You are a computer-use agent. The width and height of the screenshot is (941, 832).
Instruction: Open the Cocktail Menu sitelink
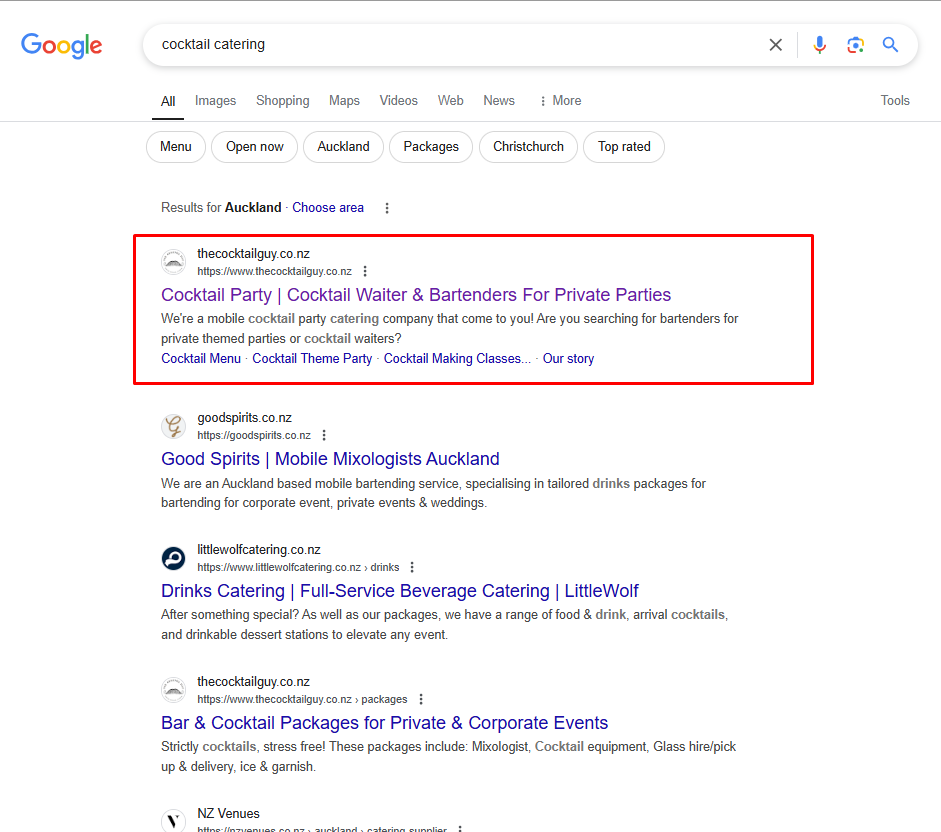(x=201, y=358)
